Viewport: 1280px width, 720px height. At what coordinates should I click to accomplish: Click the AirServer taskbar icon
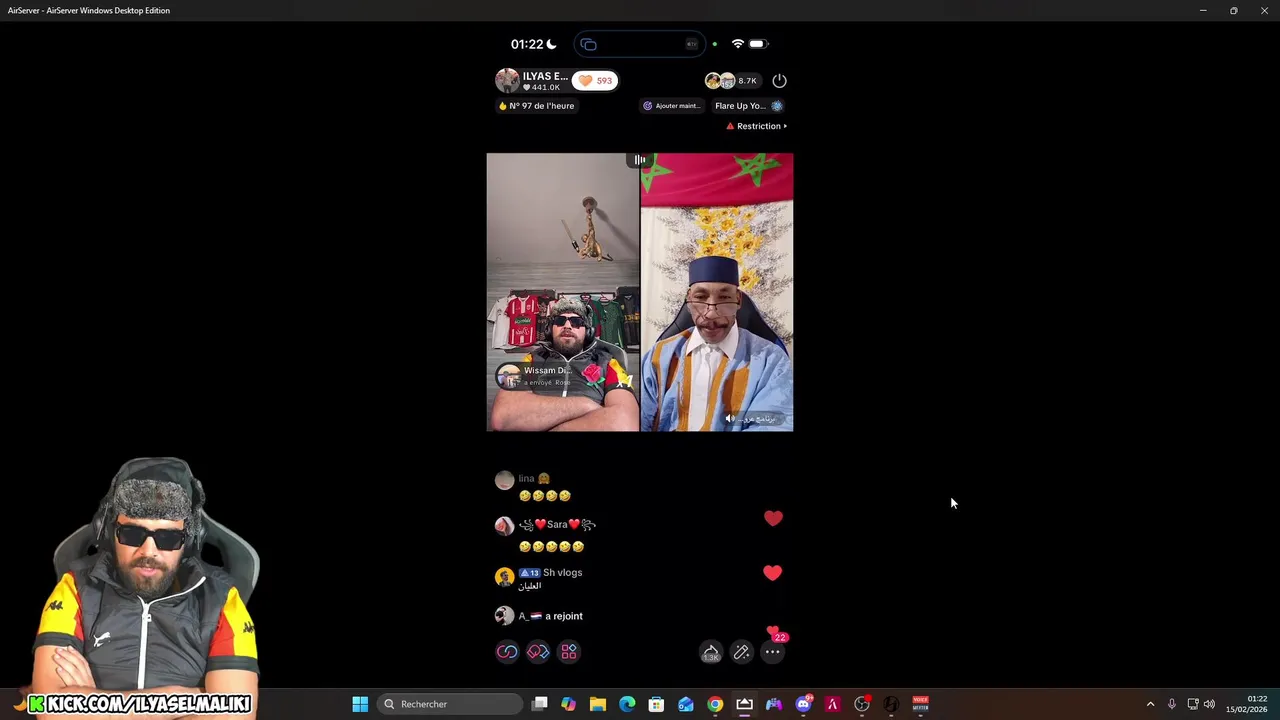pos(744,704)
